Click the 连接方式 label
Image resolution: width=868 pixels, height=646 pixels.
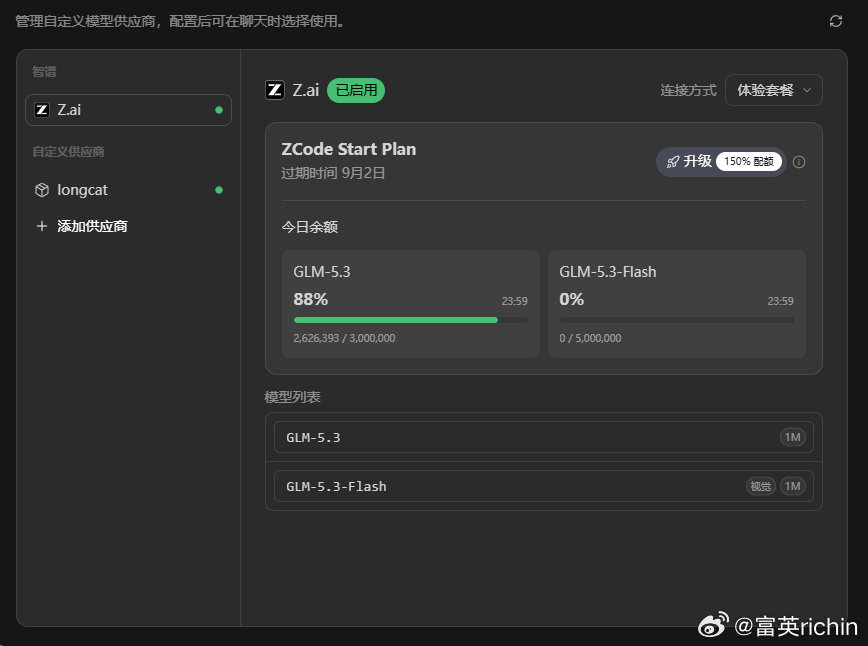[x=688, y=90]
